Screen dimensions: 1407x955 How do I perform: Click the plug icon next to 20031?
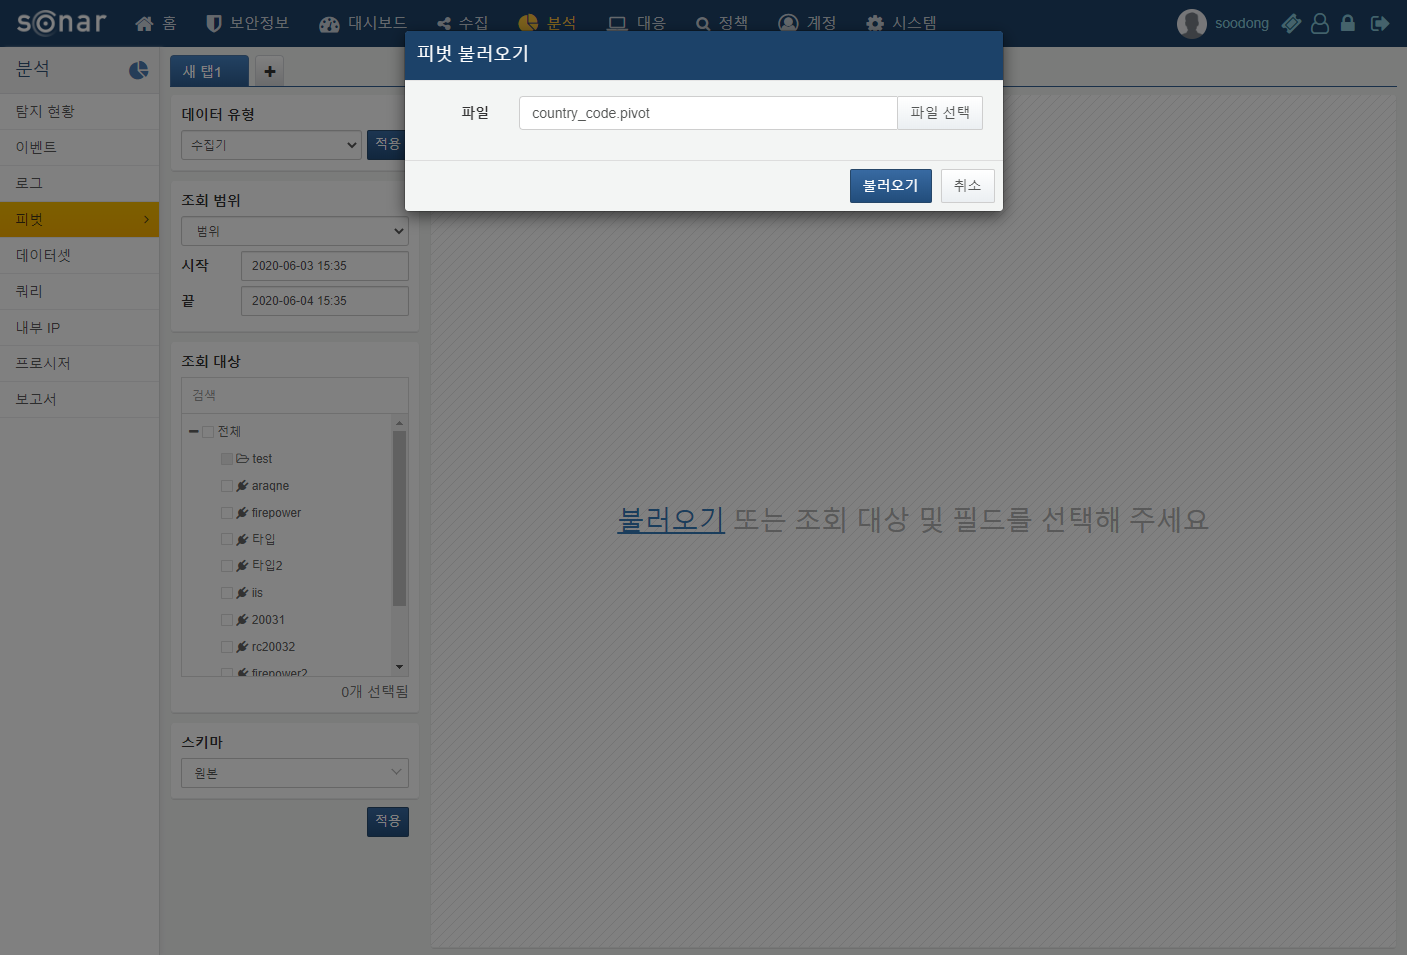pyautogui.click(x=242, y=620)
